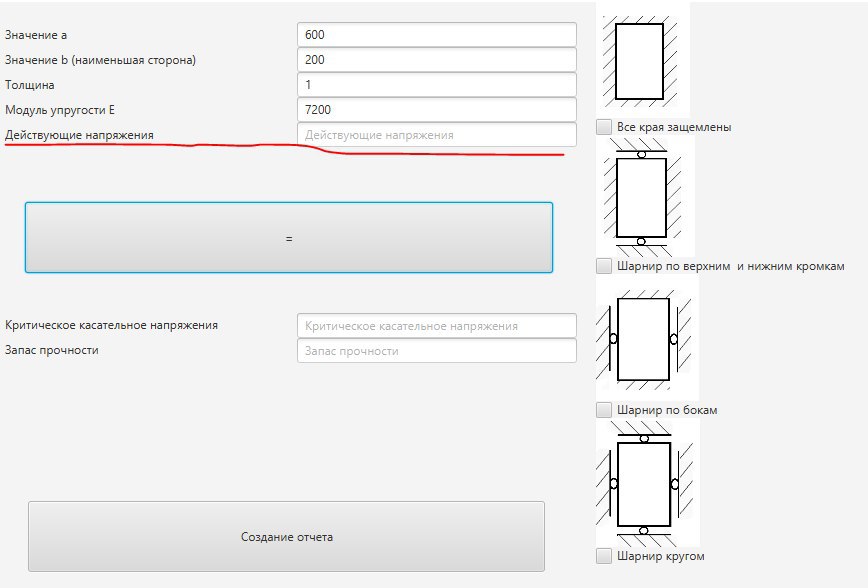Click the Критическое касательное напряжения output field
Image resolution: width=868 pixels, height=588 pixels.
pyautogui.click(x=437, y=326)
